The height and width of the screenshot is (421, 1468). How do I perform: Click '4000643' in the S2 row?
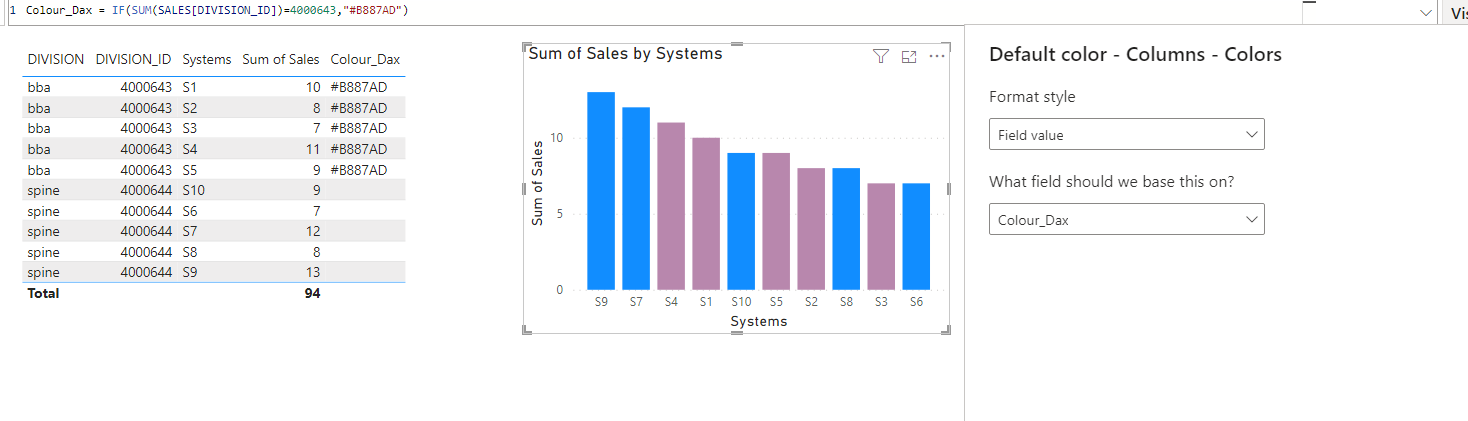pos(146,108)
